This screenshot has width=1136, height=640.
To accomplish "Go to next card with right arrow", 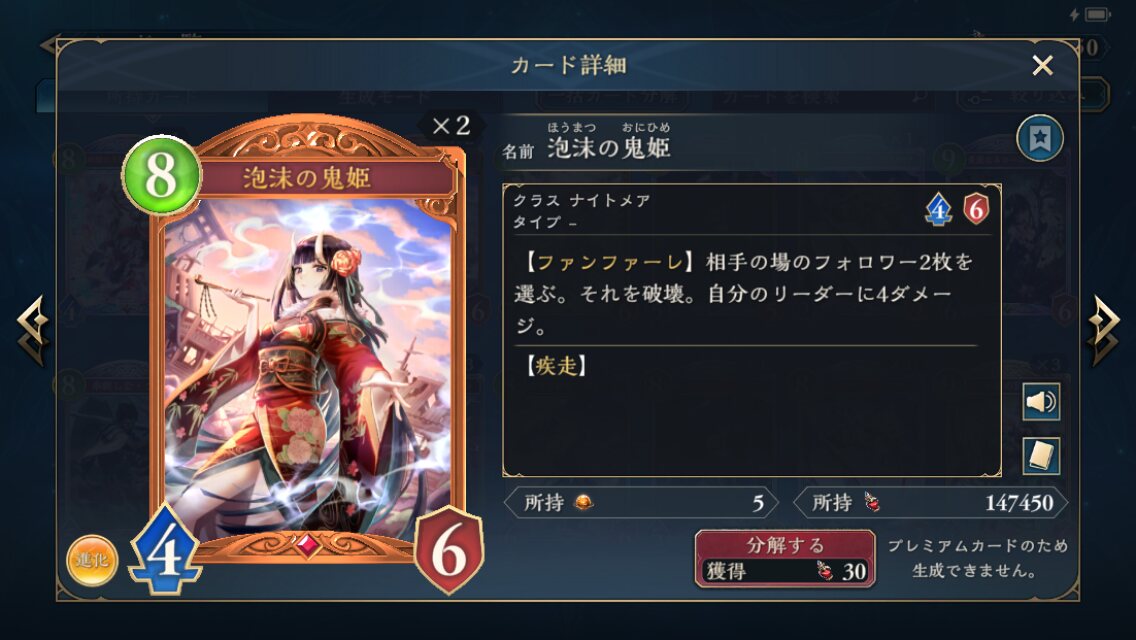I will coord(1103,330).
